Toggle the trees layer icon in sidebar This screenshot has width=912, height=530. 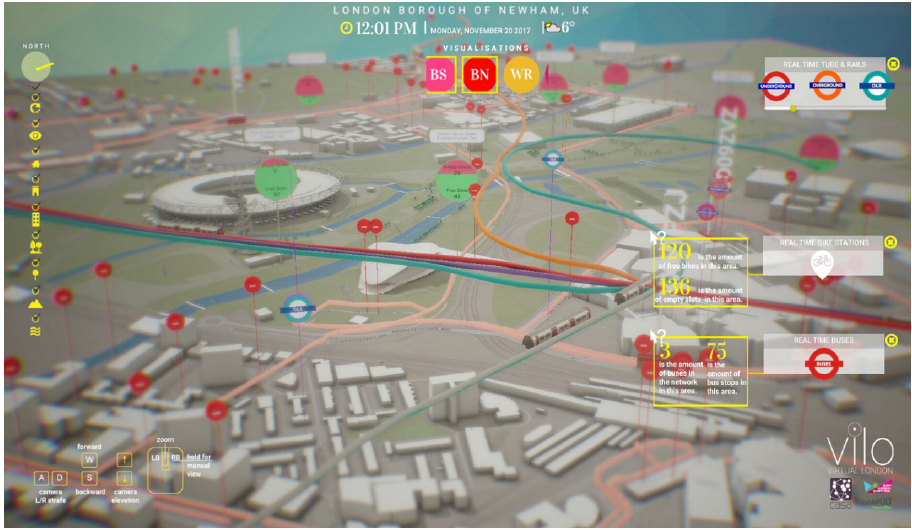[35, 247]
